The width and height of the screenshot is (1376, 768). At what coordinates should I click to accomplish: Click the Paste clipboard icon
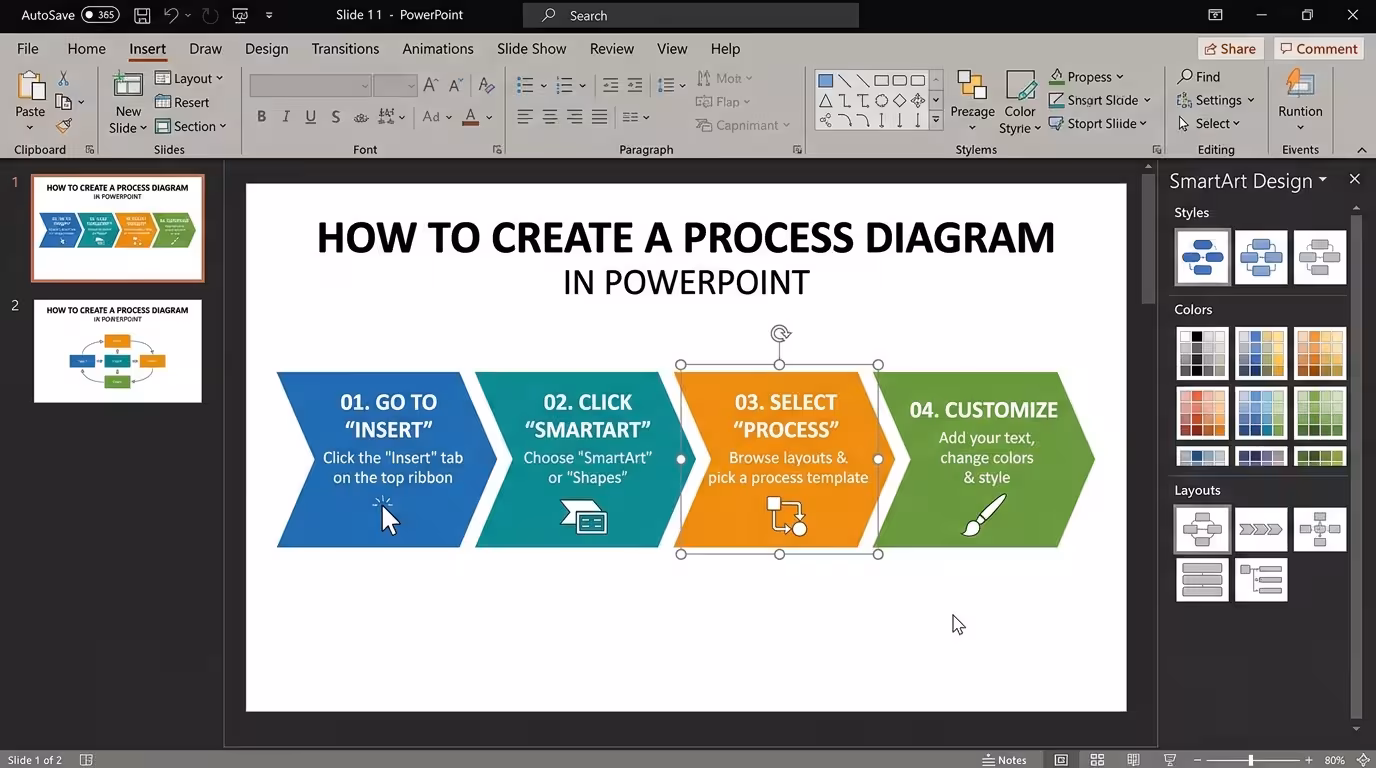[x=30, y=87]
